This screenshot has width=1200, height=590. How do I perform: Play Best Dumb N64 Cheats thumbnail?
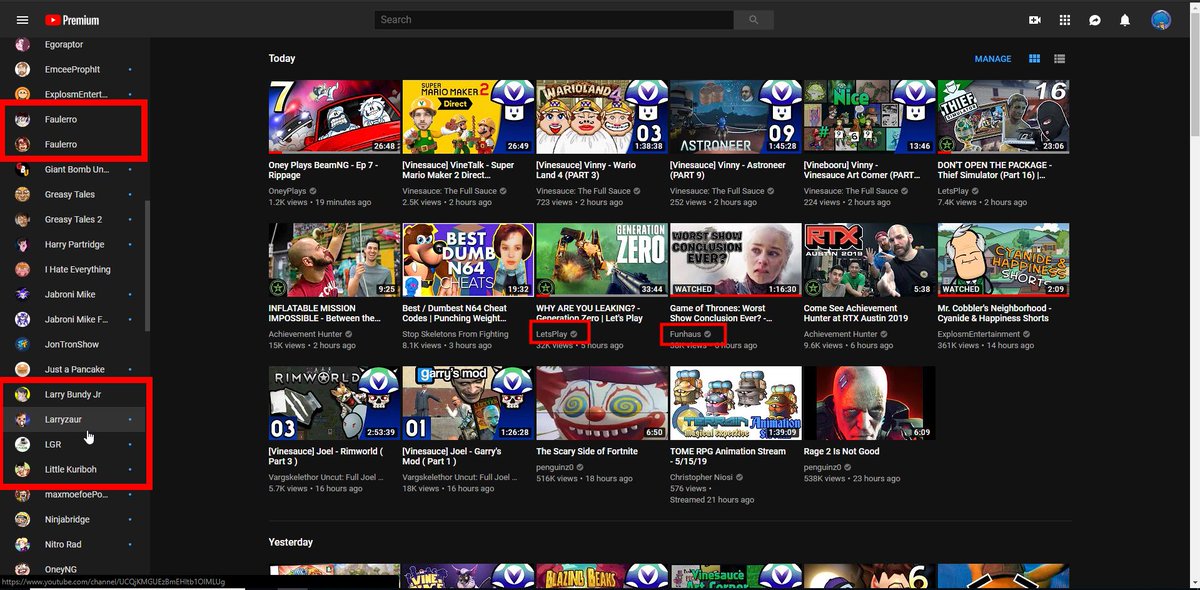click(x=468, y=260)
